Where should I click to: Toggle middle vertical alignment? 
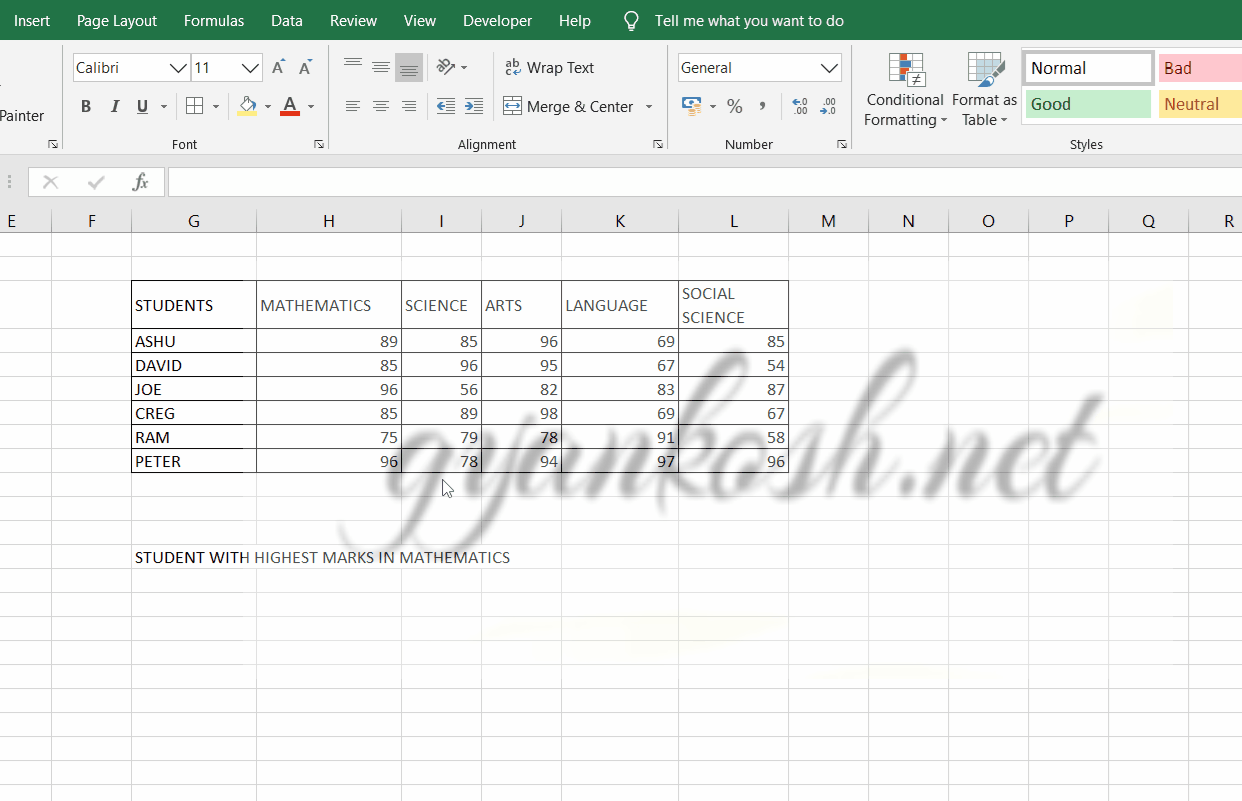coord(380,67)
